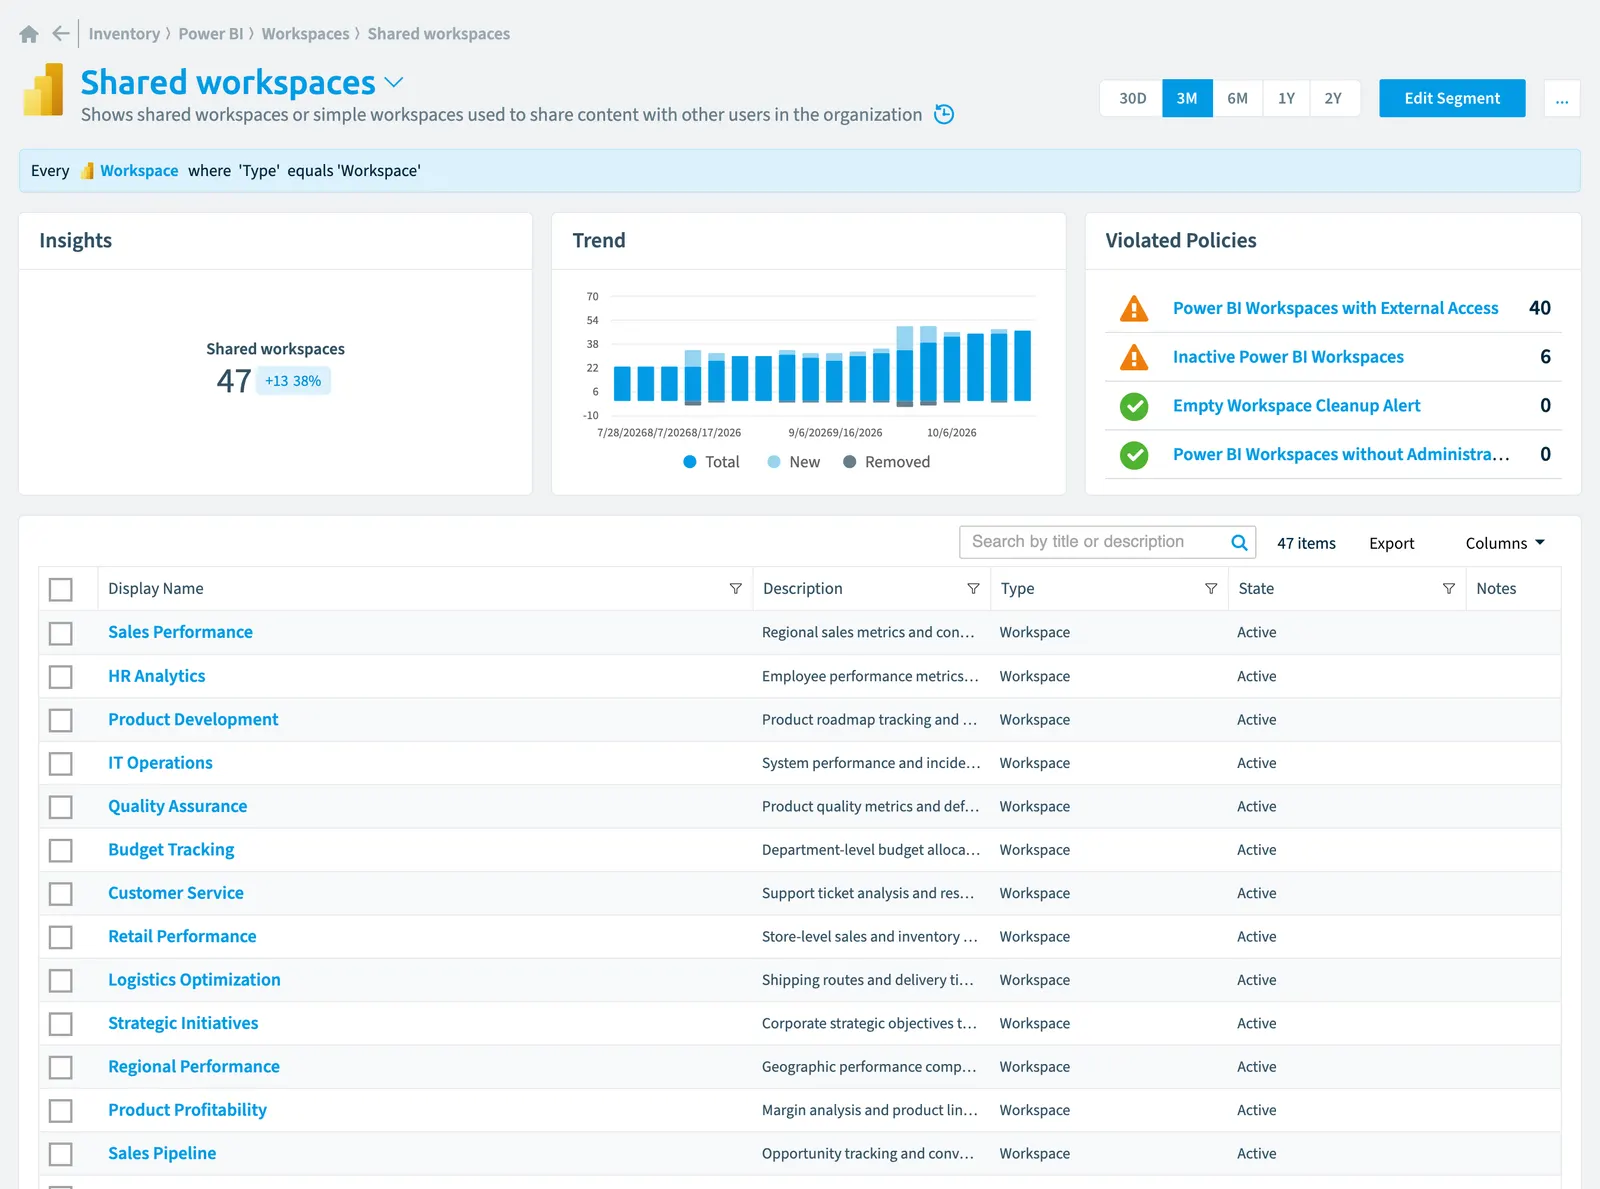Click the +13 38% change badge
Image resolution: width=1600 pixels, height=1189 pixels.
pos(293,381)
